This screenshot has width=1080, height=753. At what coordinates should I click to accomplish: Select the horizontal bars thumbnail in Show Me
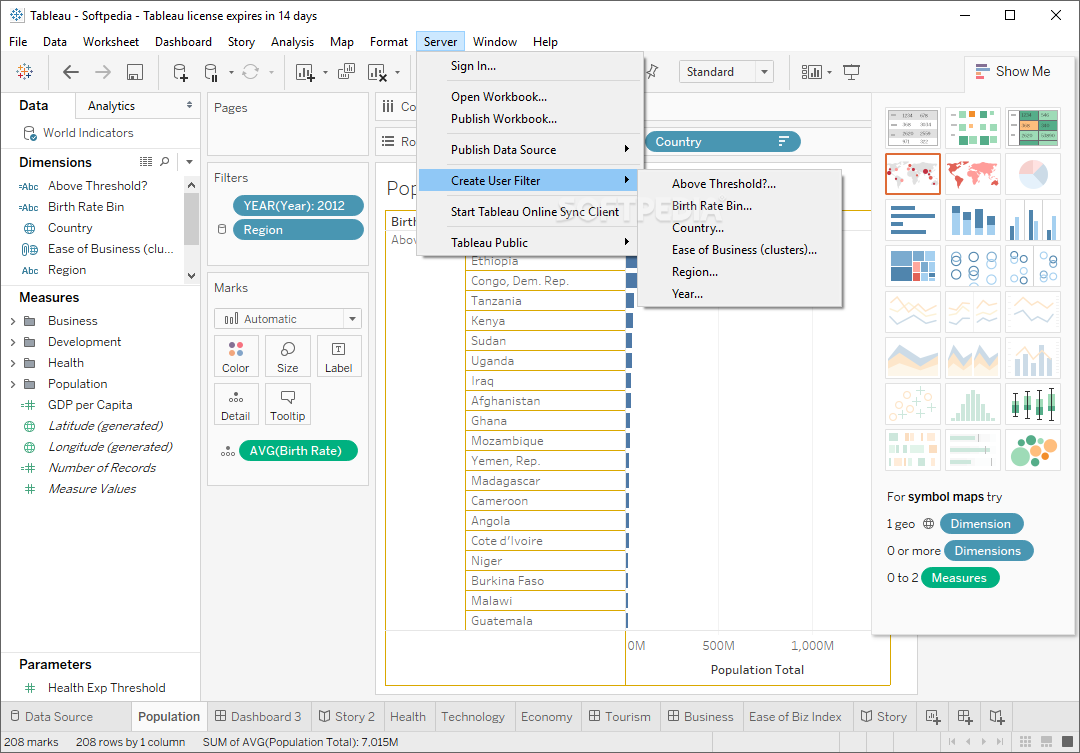[x=913, y=220]
